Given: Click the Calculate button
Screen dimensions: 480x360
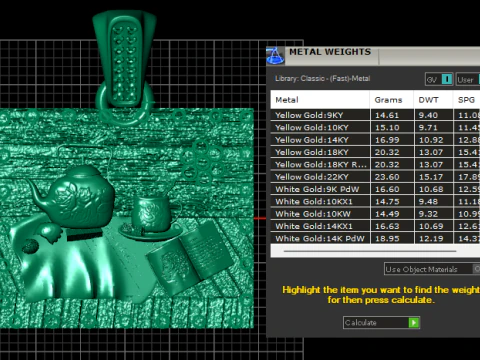Looking at the screenshot, I should tap(381, 322).
